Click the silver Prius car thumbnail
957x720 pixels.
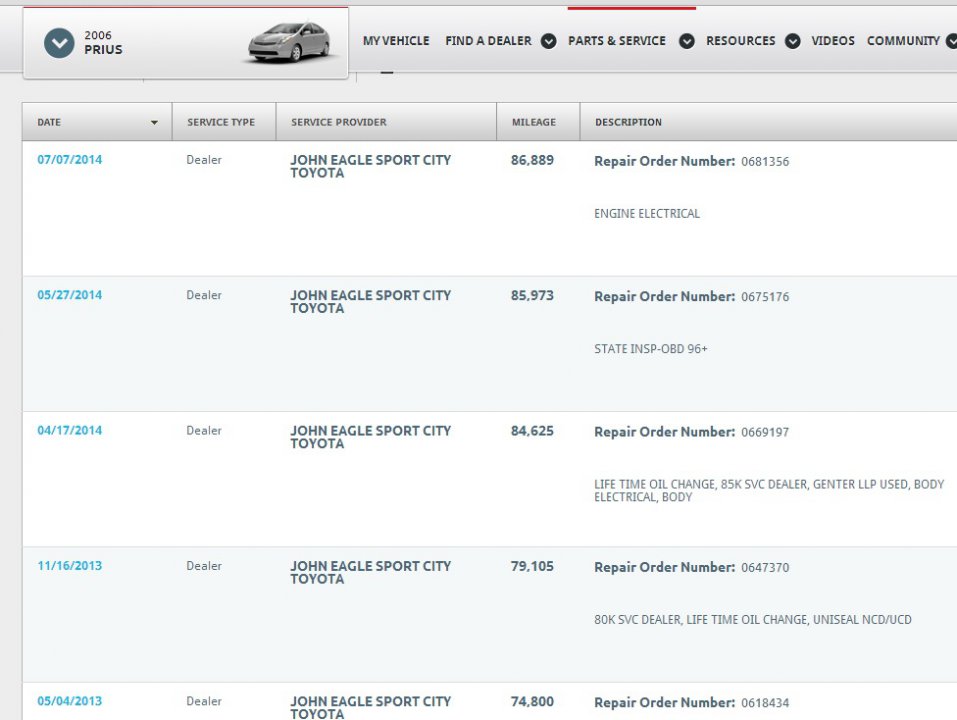point(289,41)
